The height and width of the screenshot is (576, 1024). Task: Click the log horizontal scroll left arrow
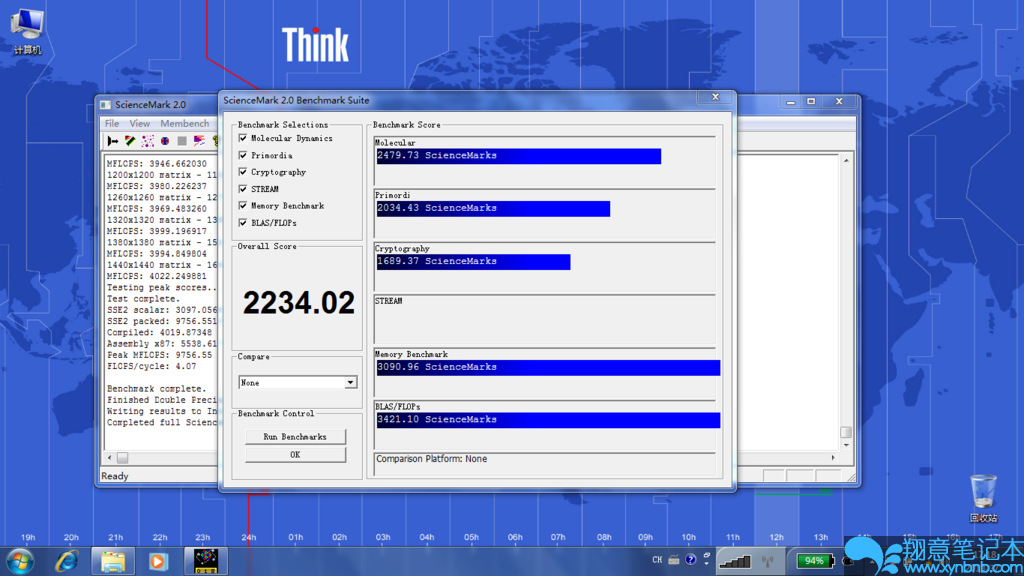pos(110,458)
